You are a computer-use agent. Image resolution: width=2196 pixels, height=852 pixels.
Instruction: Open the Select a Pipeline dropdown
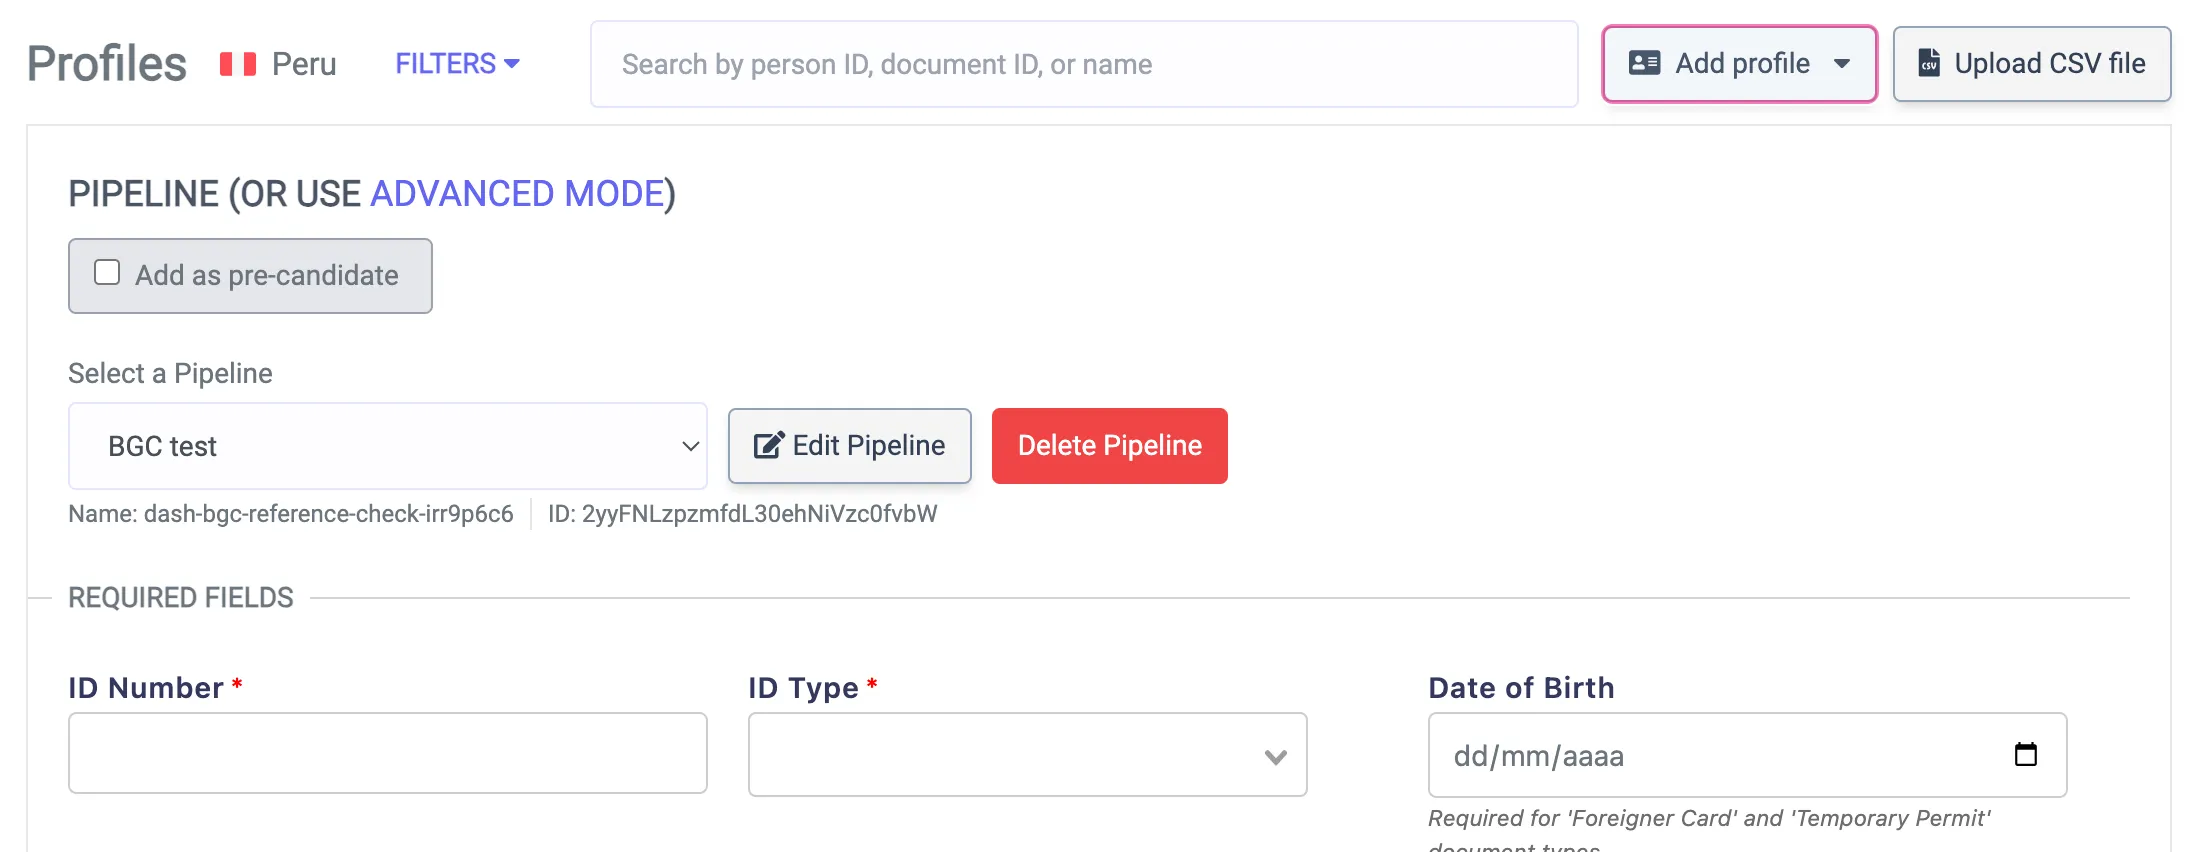[388, 446]
